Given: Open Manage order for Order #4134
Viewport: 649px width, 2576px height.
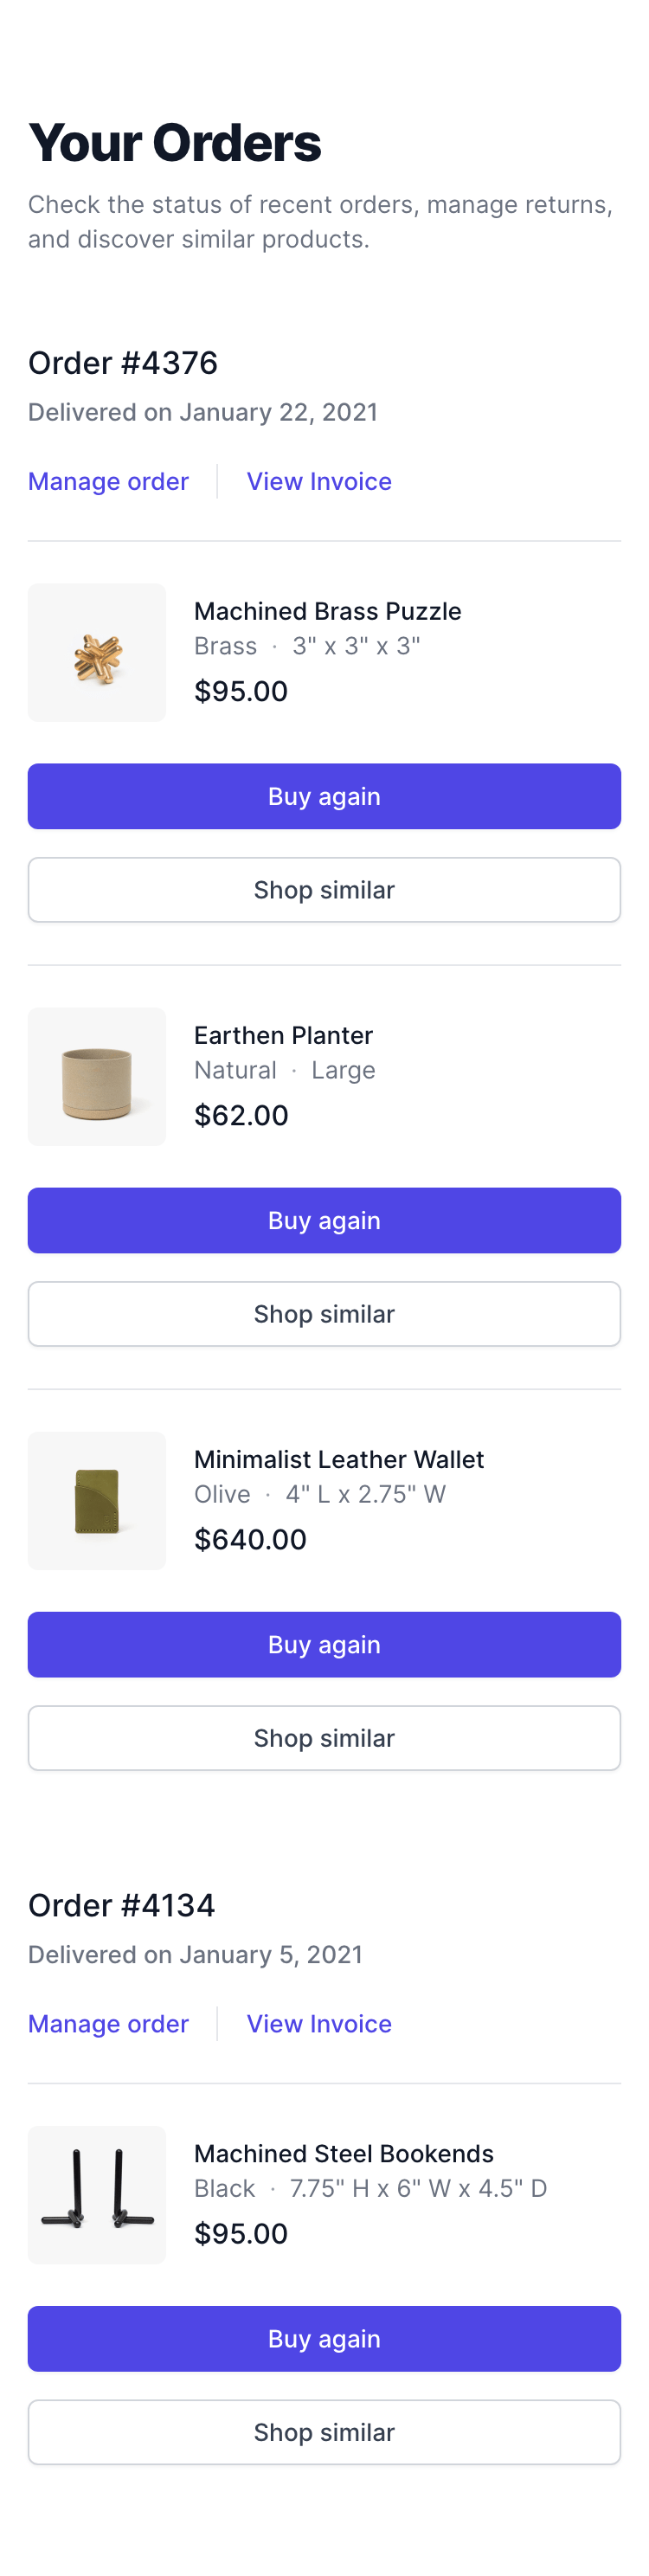Looking at the screenshot, I should pos(108,2023).
